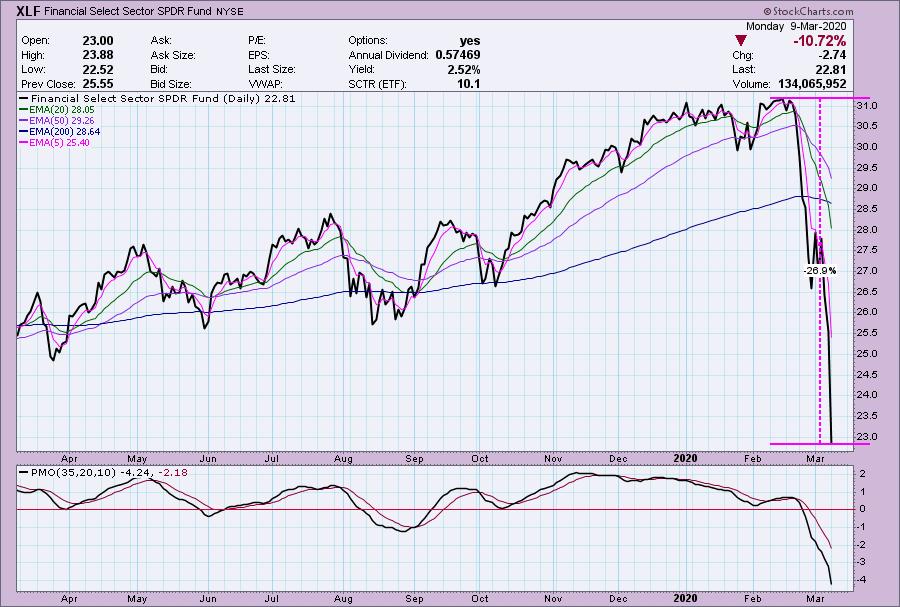Click the Low value 22.52

click(x=98, y=69)
